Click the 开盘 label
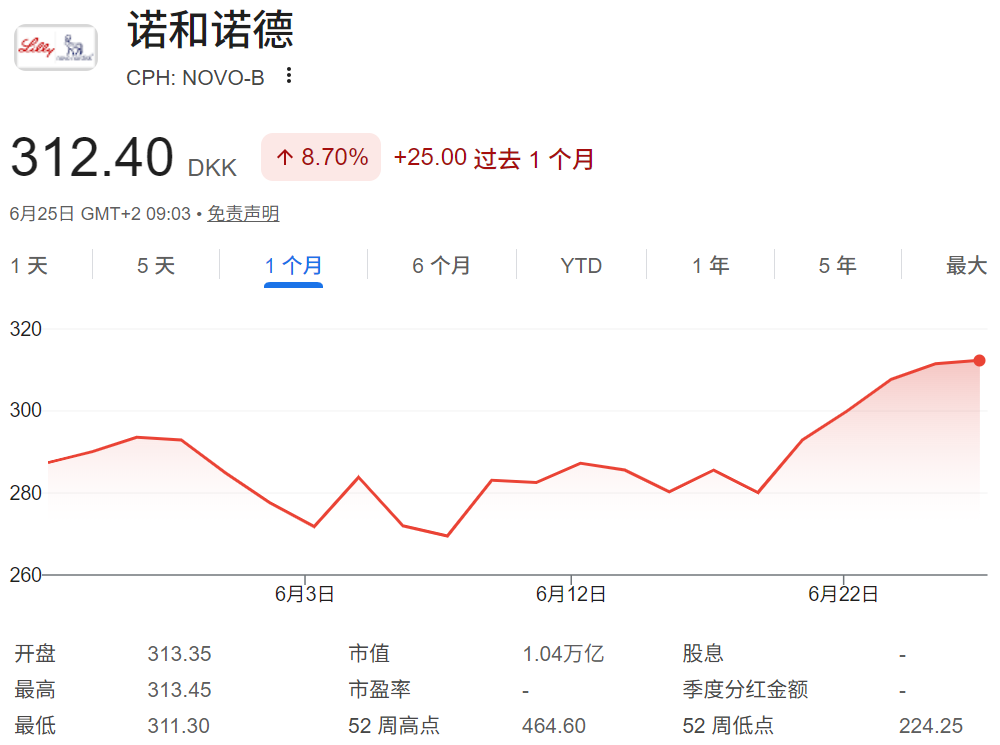 click(35, 654)
